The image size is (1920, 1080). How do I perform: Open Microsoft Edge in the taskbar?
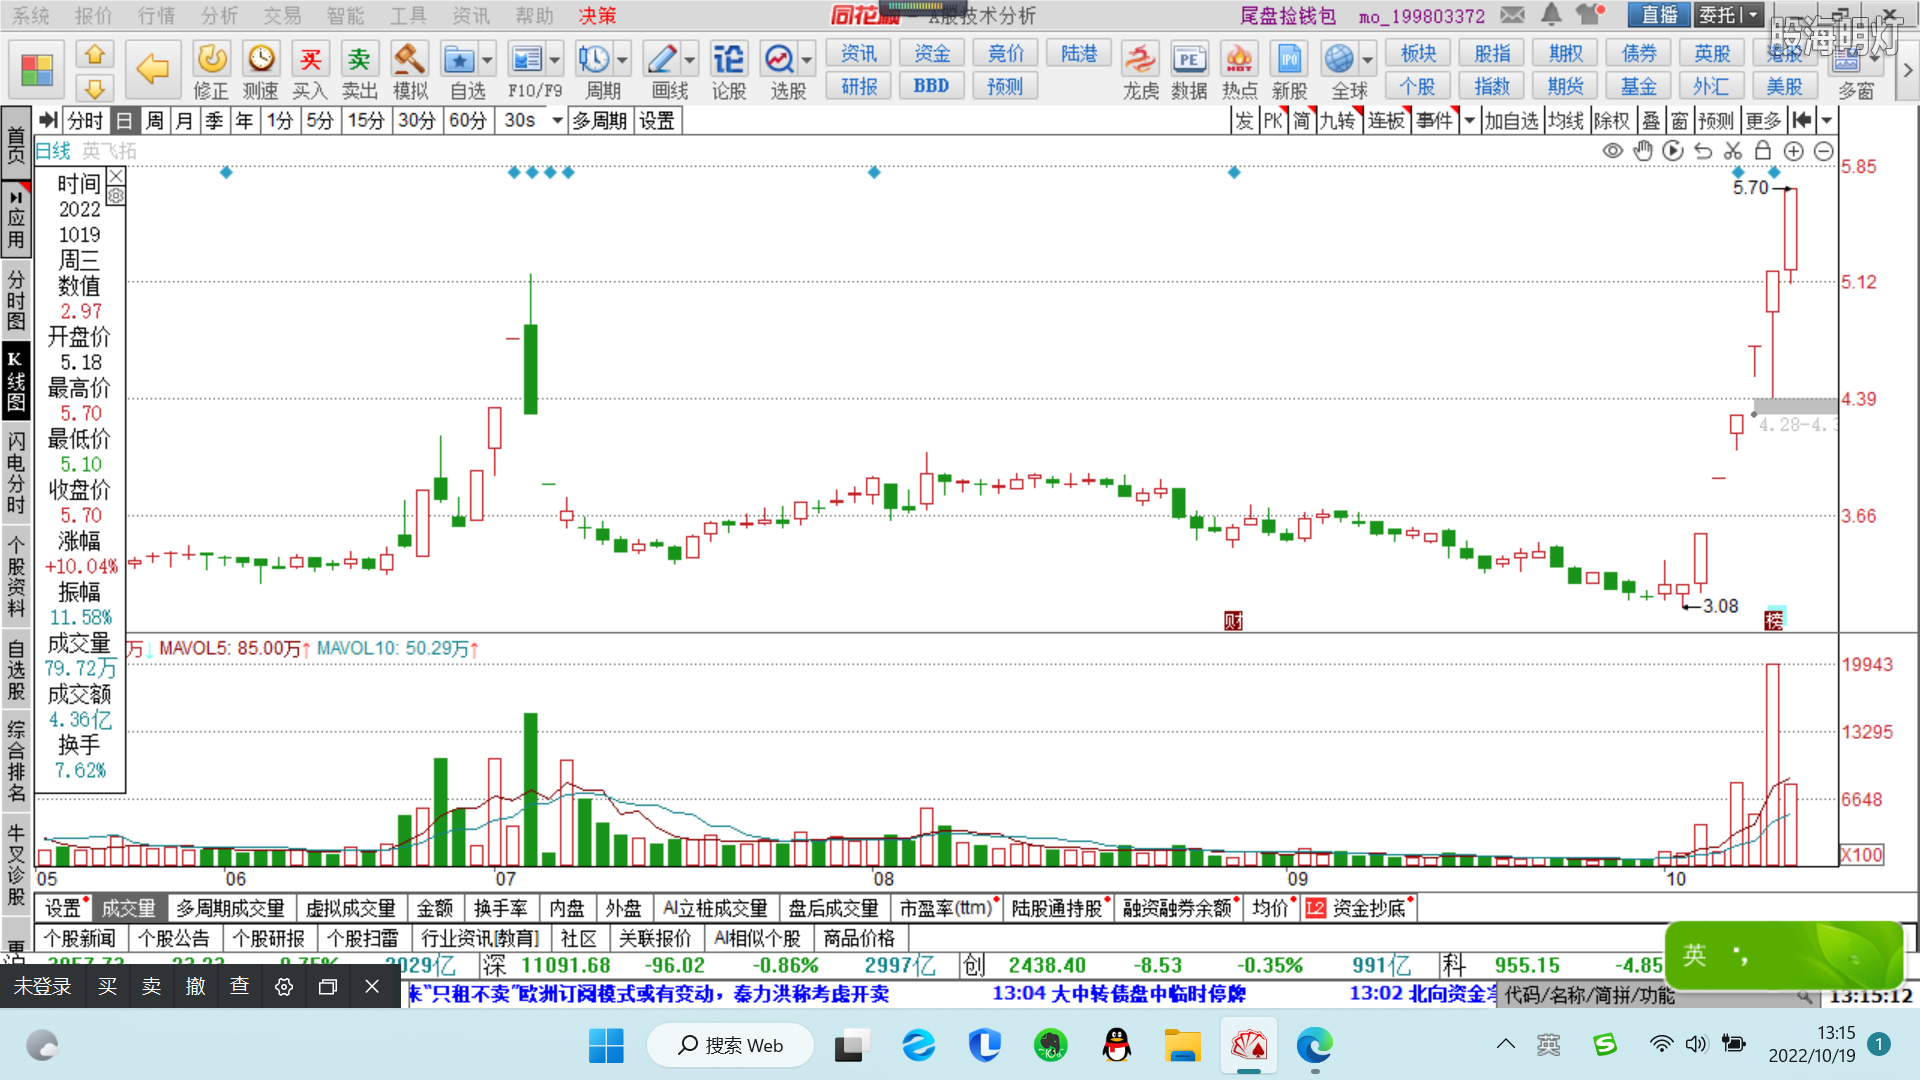tap(1314, 1046)
